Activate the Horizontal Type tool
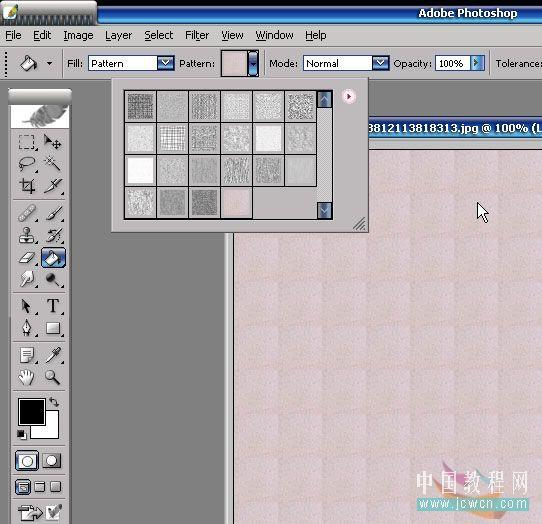The image size is (542, 524). (53, 306)
